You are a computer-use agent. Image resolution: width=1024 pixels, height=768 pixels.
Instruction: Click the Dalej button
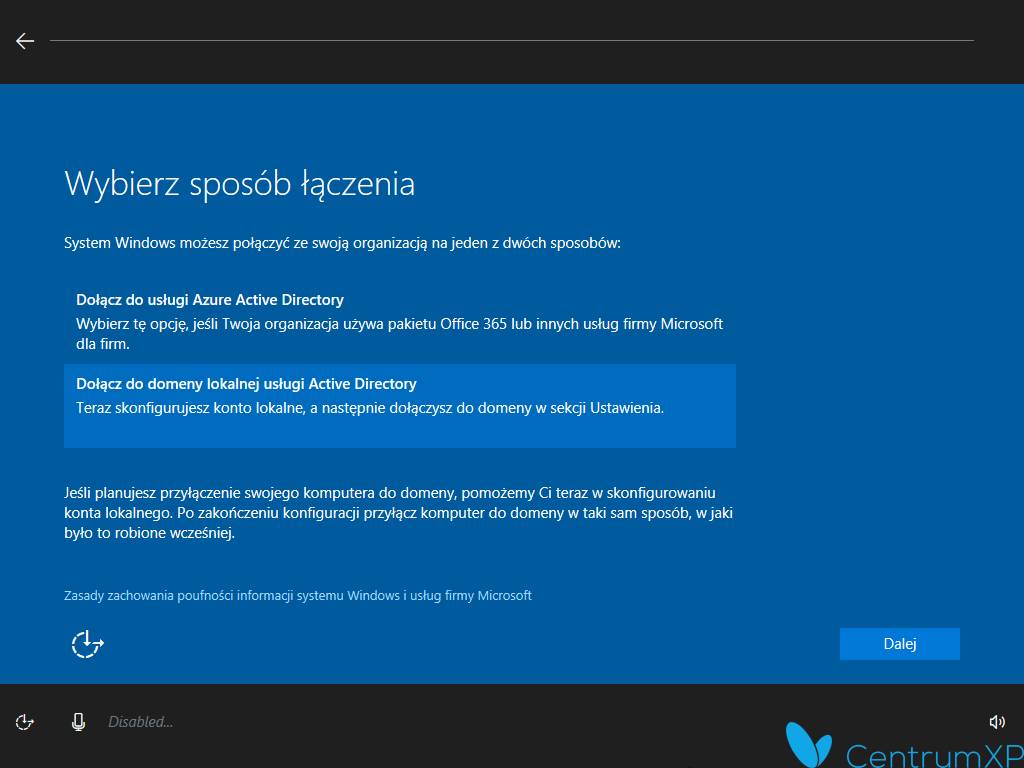(899, 644)
